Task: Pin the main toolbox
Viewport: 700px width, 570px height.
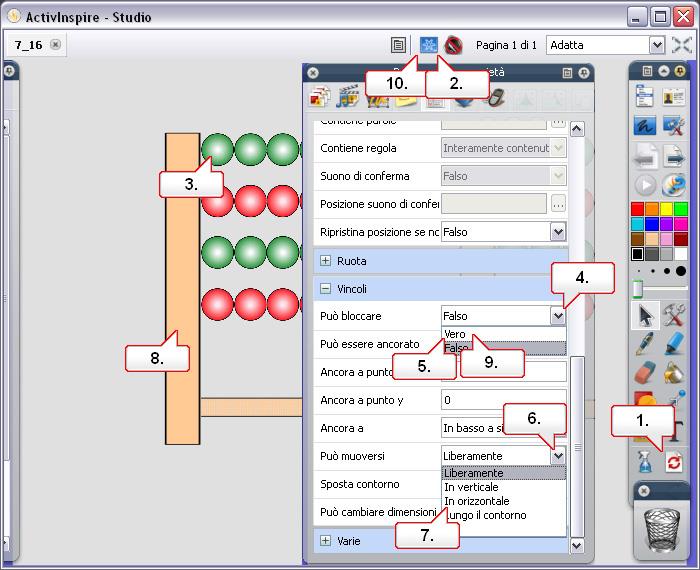Action: coord(680,71)
